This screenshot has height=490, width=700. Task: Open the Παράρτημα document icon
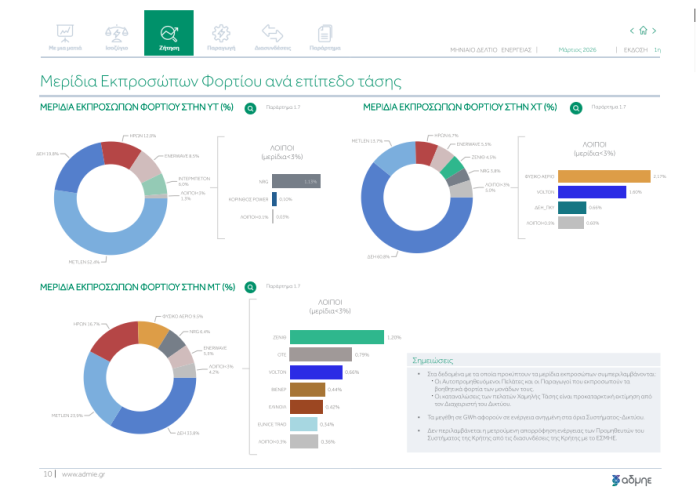coord(325,32)
